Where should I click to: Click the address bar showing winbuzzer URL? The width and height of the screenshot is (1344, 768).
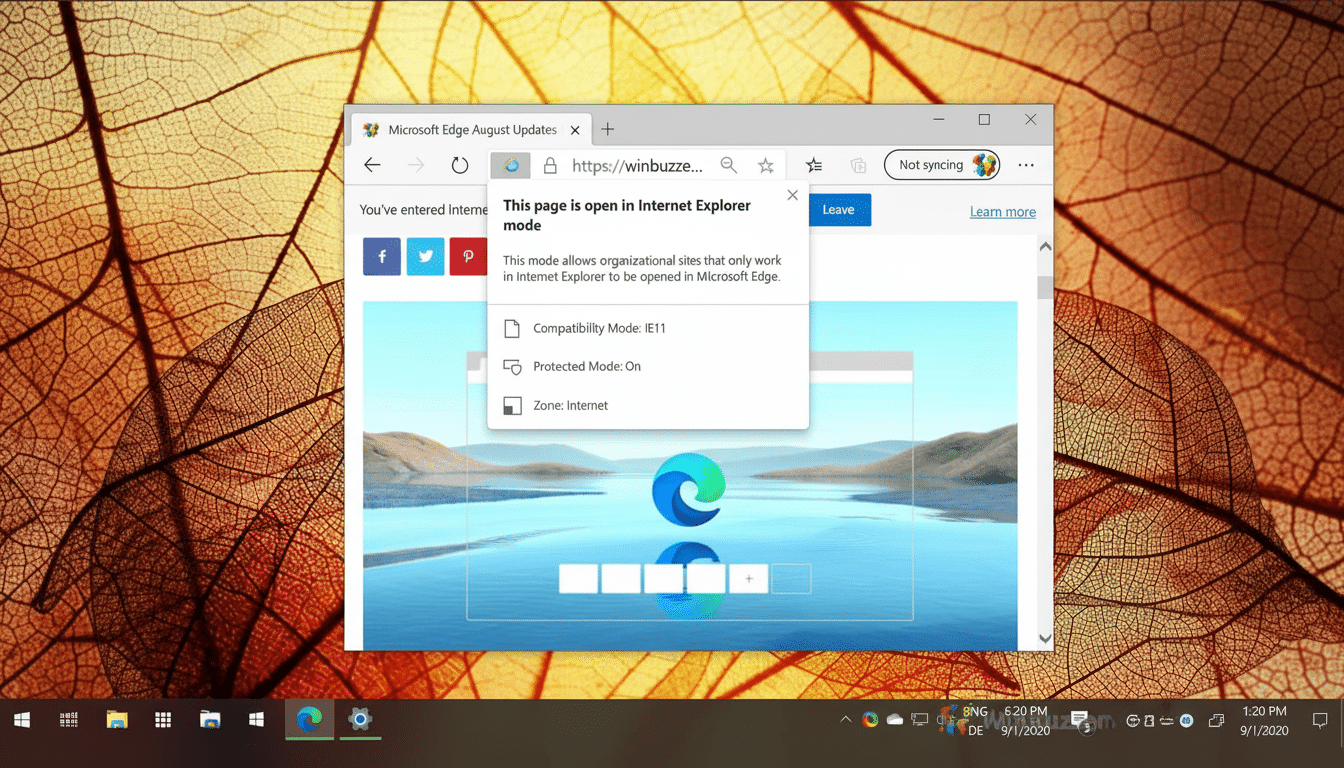click(x=637, y=165)
